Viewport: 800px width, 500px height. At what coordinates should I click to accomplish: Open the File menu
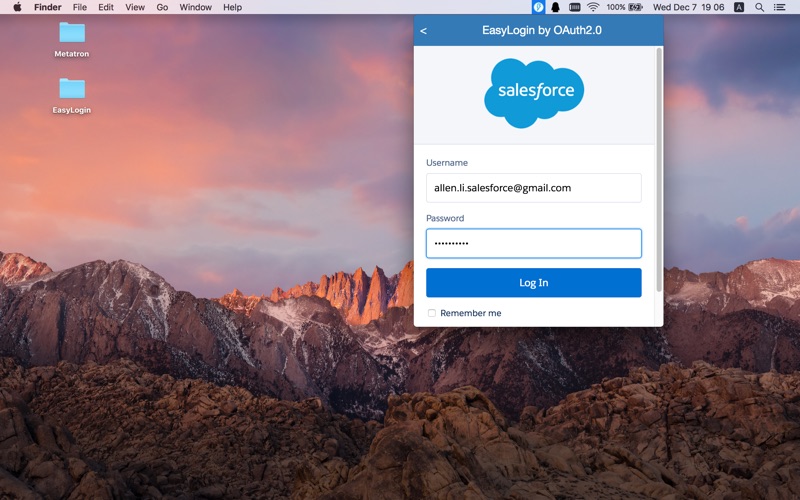[80, 7]
